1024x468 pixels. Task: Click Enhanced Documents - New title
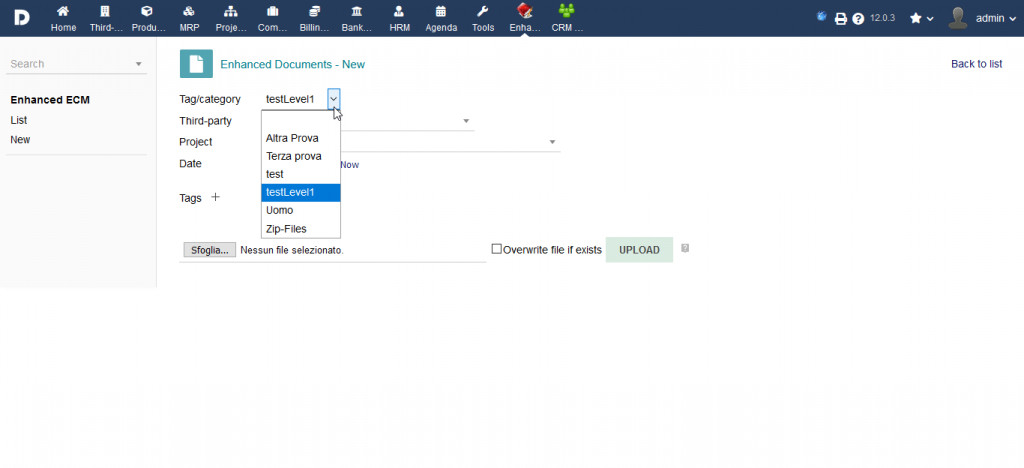pos(293,65)
